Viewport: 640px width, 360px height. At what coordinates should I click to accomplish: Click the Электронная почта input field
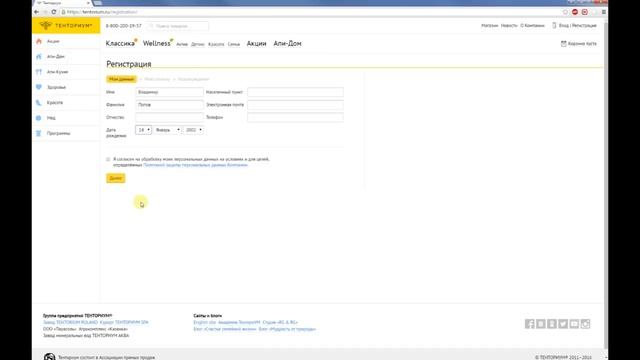[296, 105]
